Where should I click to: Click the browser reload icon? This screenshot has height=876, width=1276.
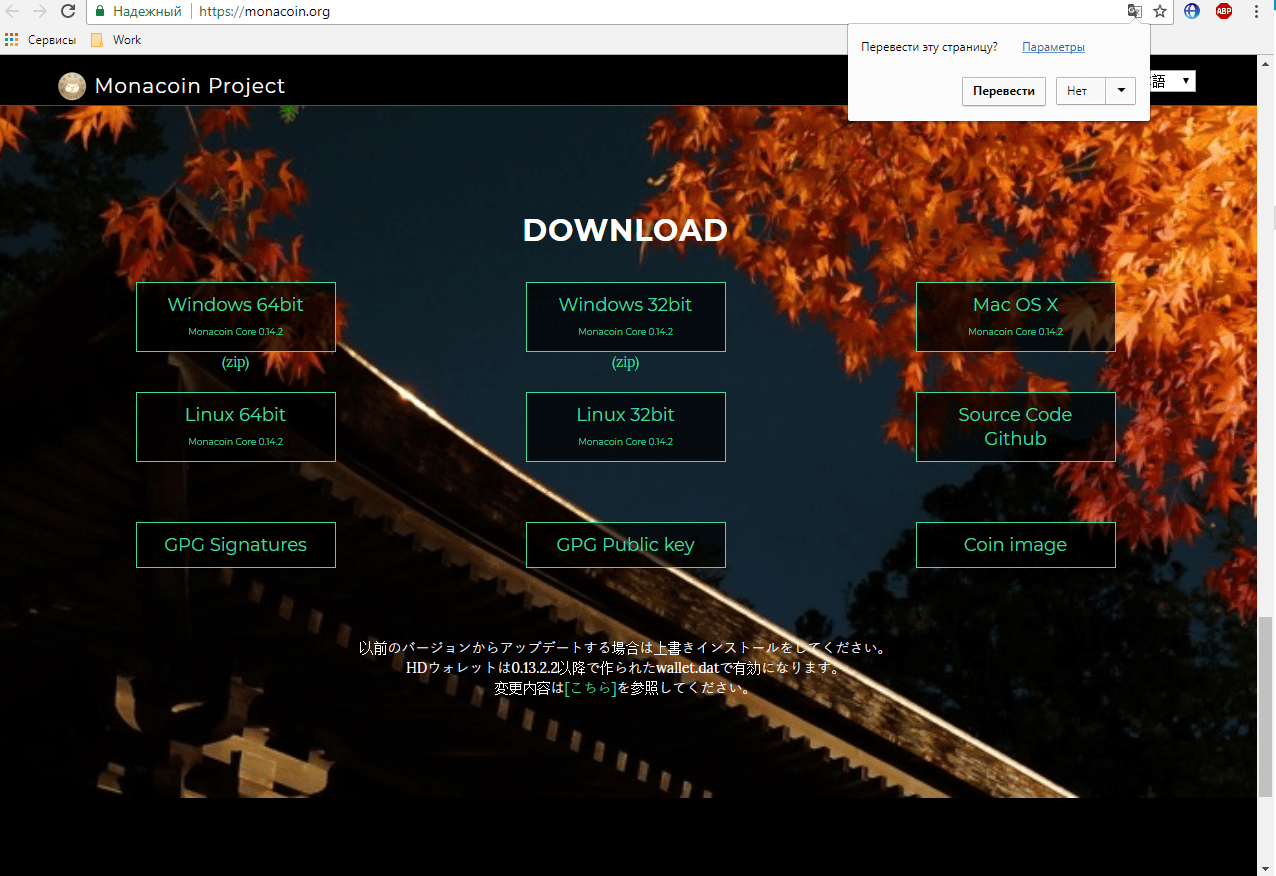[x=68, y=12]
